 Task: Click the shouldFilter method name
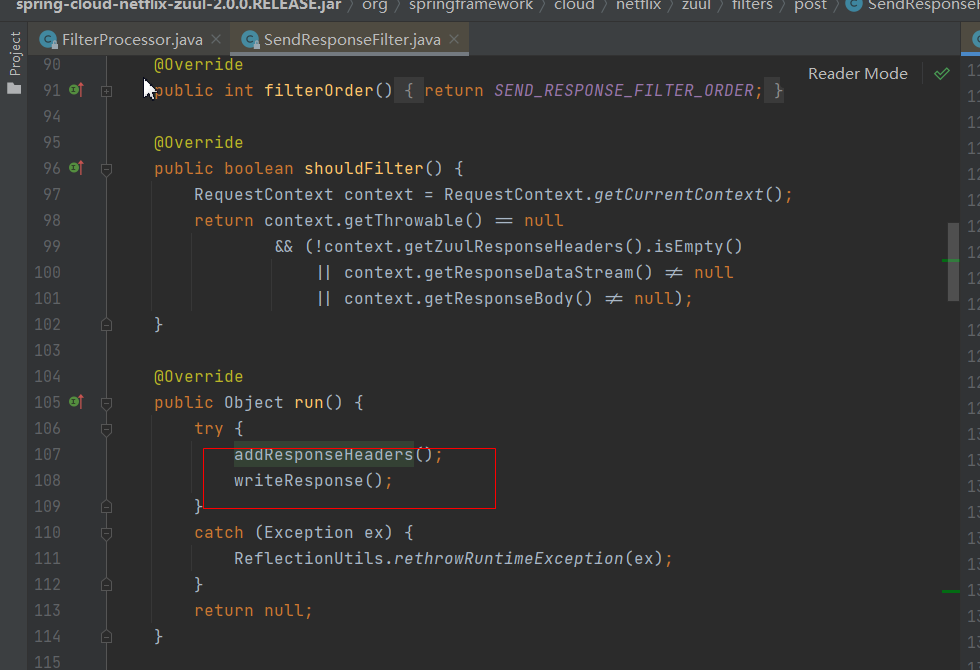click(364, 168)
